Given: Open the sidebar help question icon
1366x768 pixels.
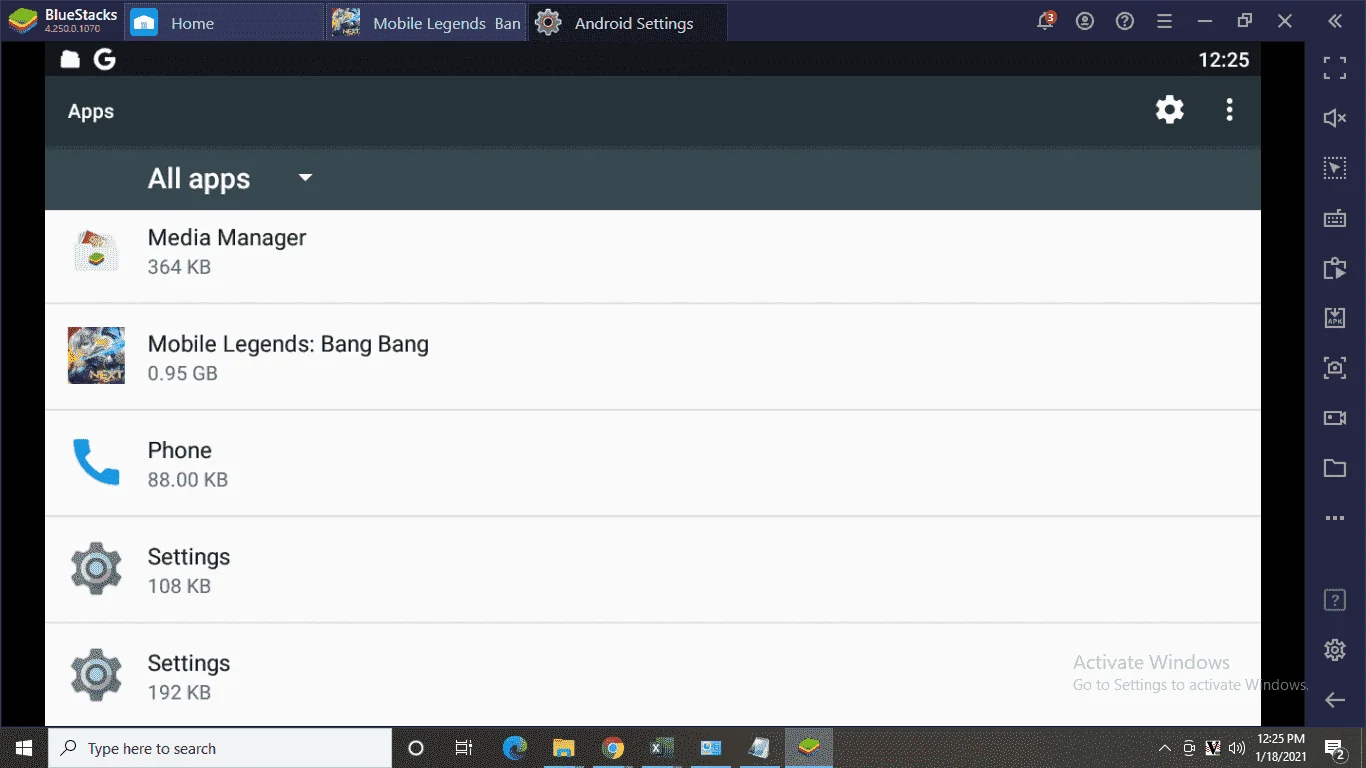Looking at the screenshot, I should (1335, 600).
